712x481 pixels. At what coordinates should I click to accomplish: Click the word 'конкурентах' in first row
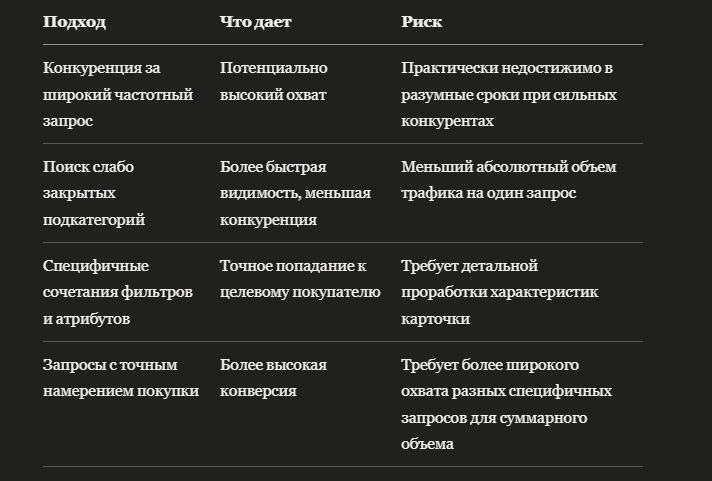(x=447, y=121)
